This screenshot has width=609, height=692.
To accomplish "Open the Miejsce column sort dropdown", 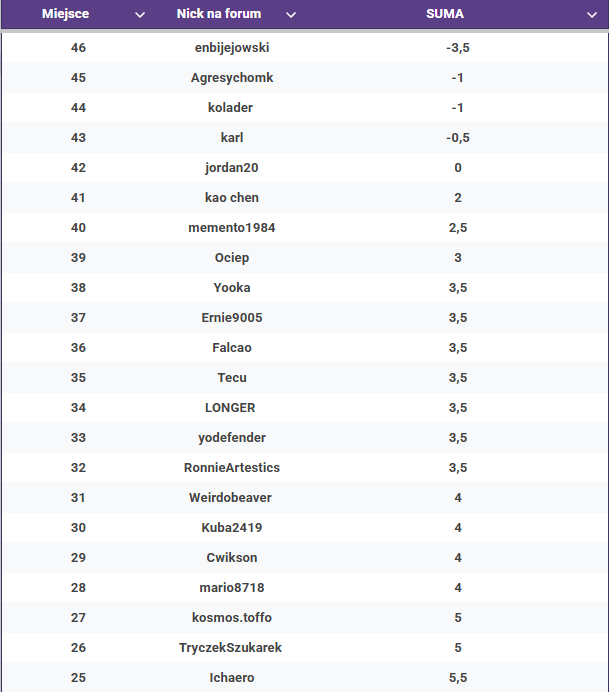I will point(140,15).
